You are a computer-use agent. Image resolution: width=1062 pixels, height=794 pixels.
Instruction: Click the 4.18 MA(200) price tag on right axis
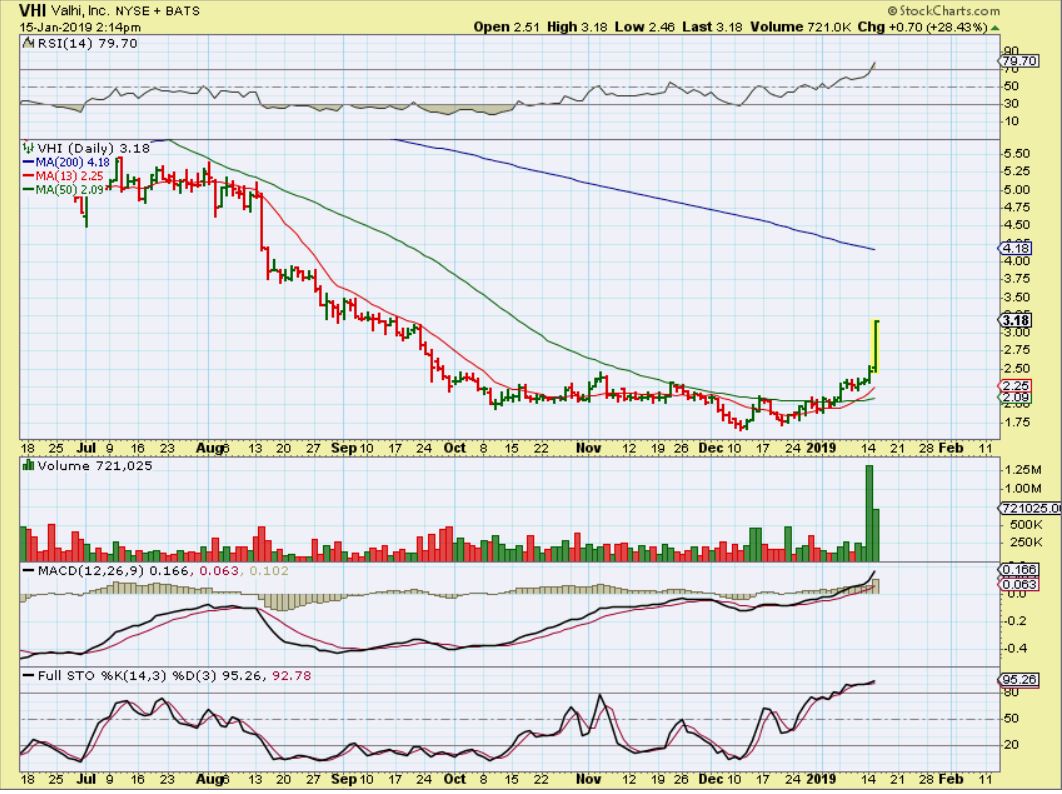[1015, 249]
